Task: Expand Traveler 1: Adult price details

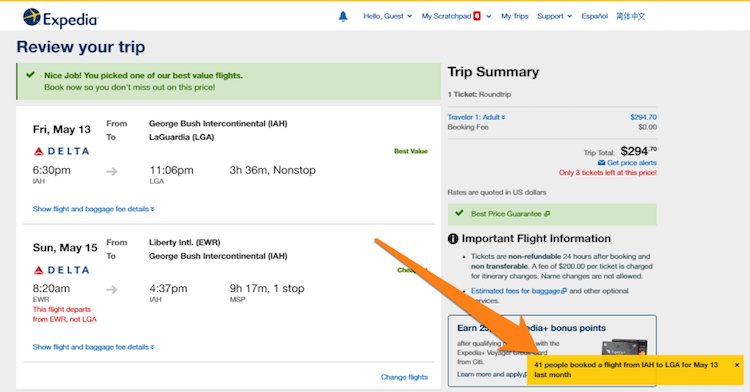Action: [x=476, y=117]
